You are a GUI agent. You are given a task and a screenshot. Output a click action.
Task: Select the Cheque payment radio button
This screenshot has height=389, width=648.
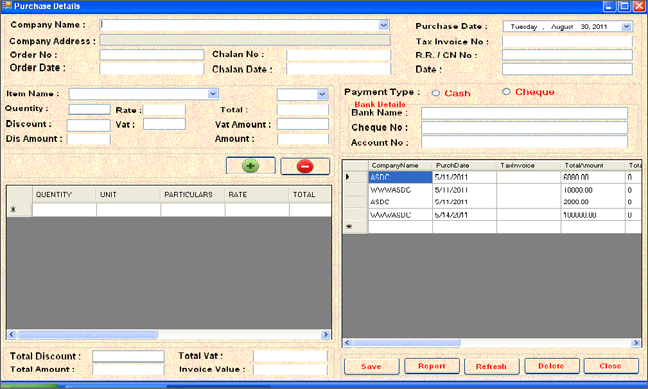(506, 92)
